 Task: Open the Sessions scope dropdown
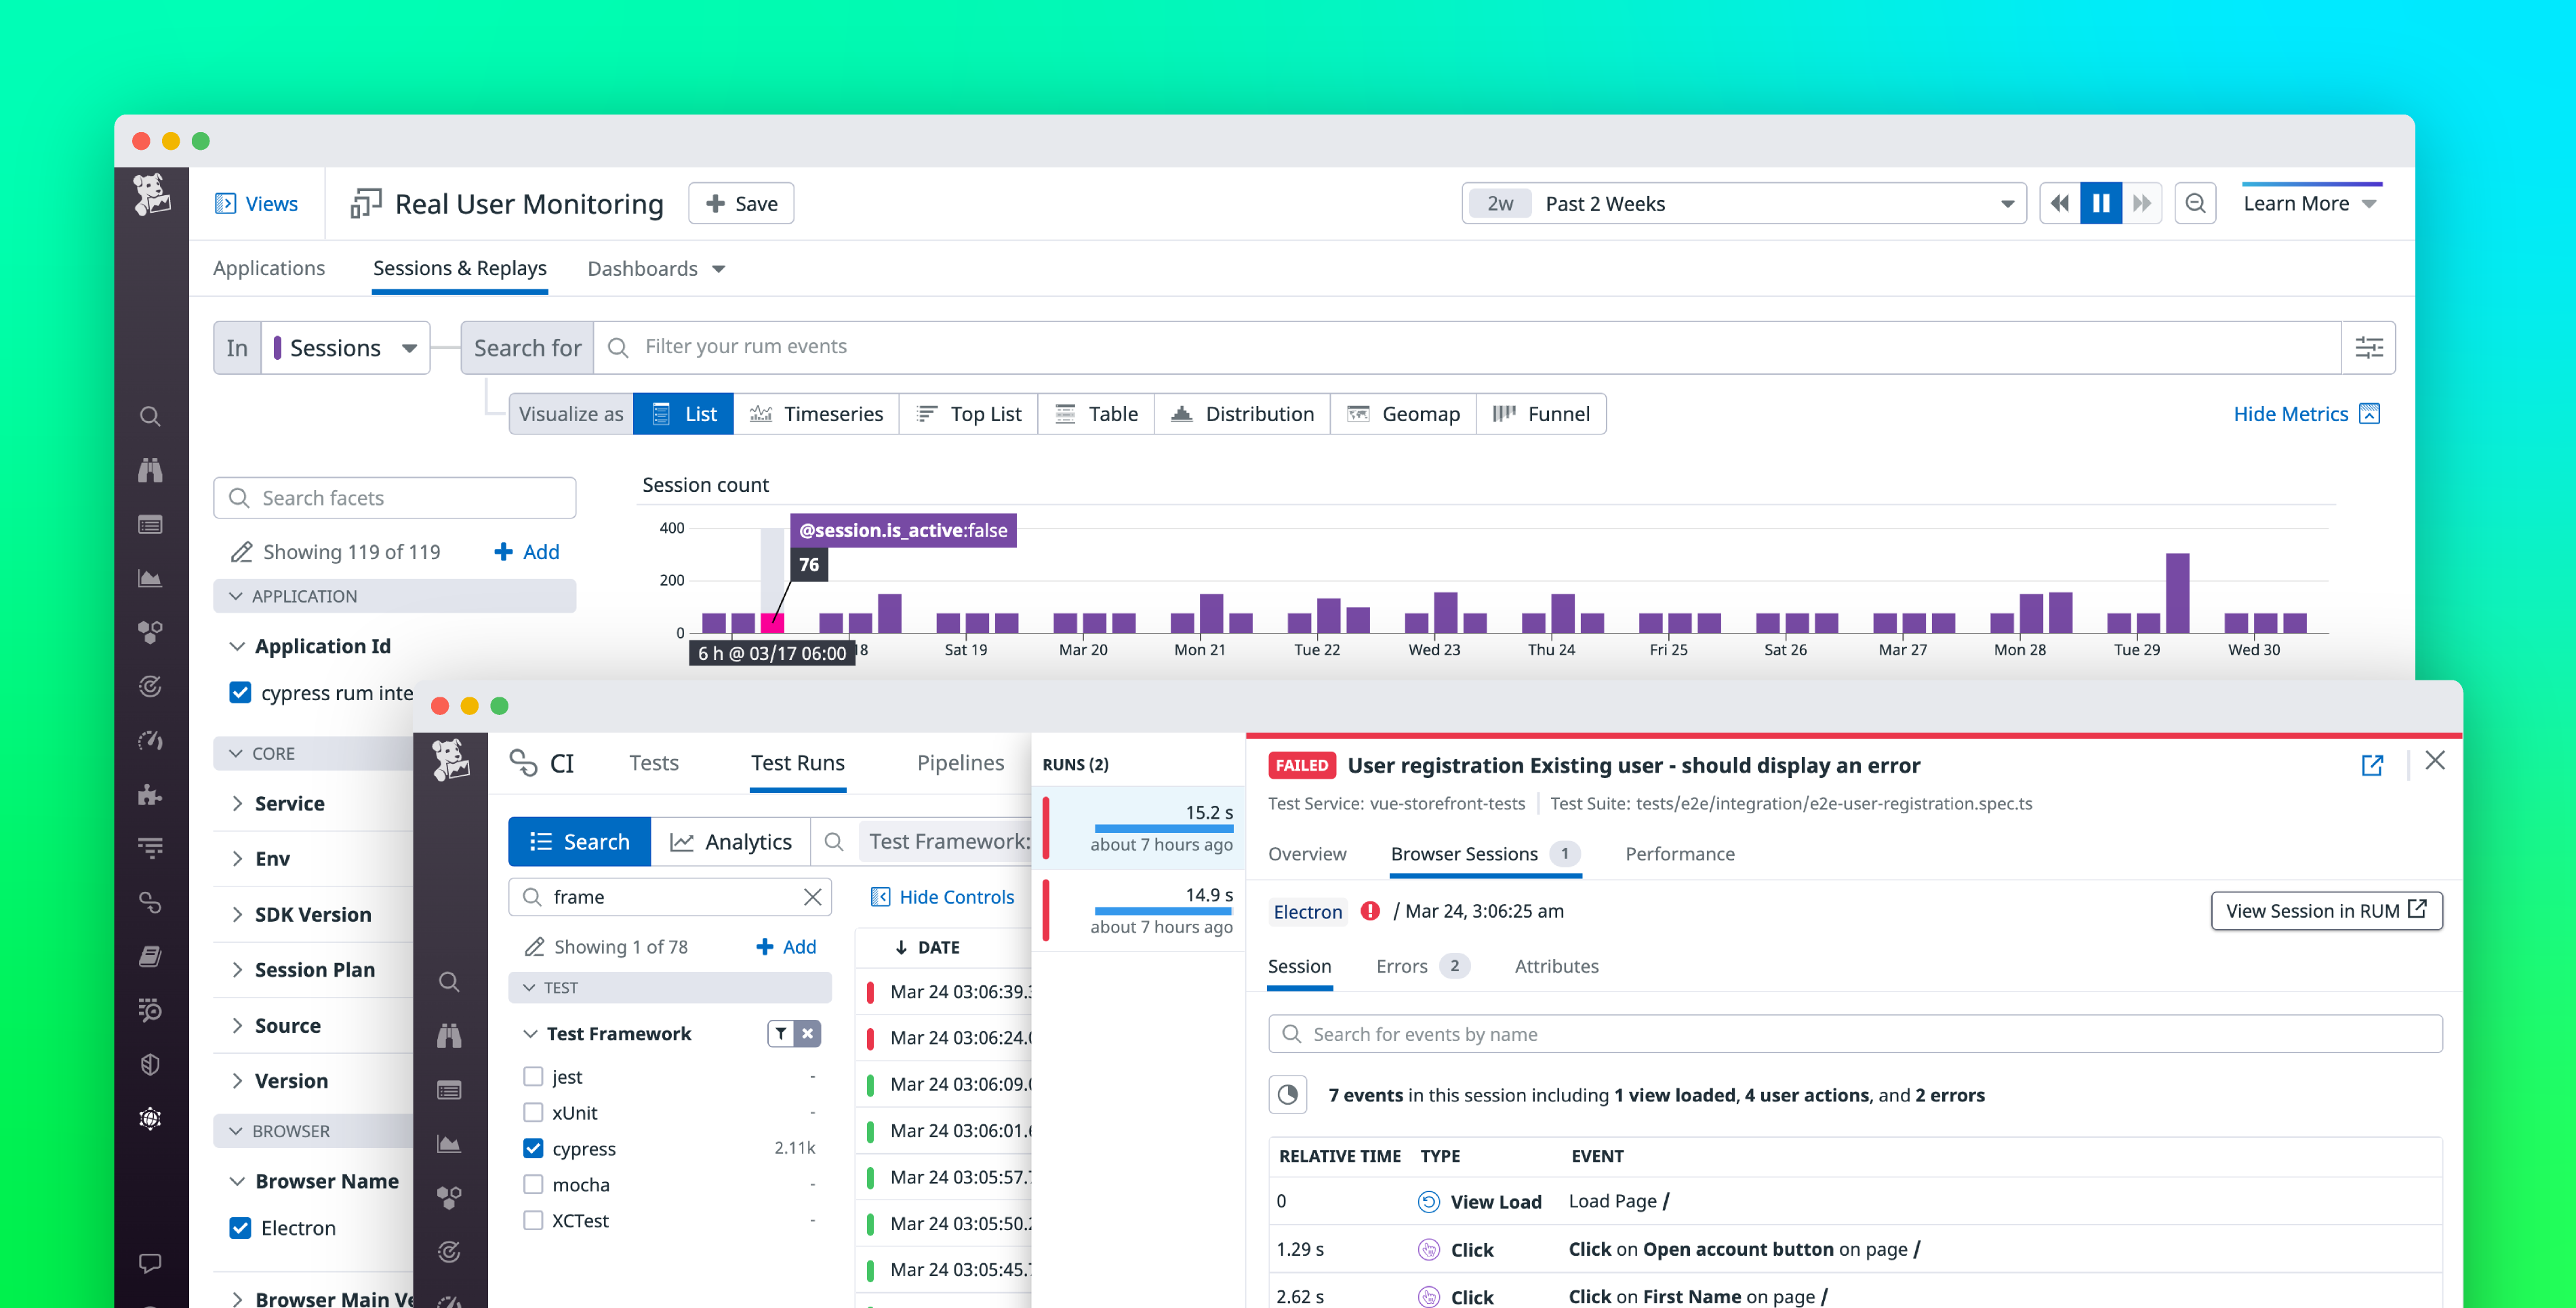345,347
